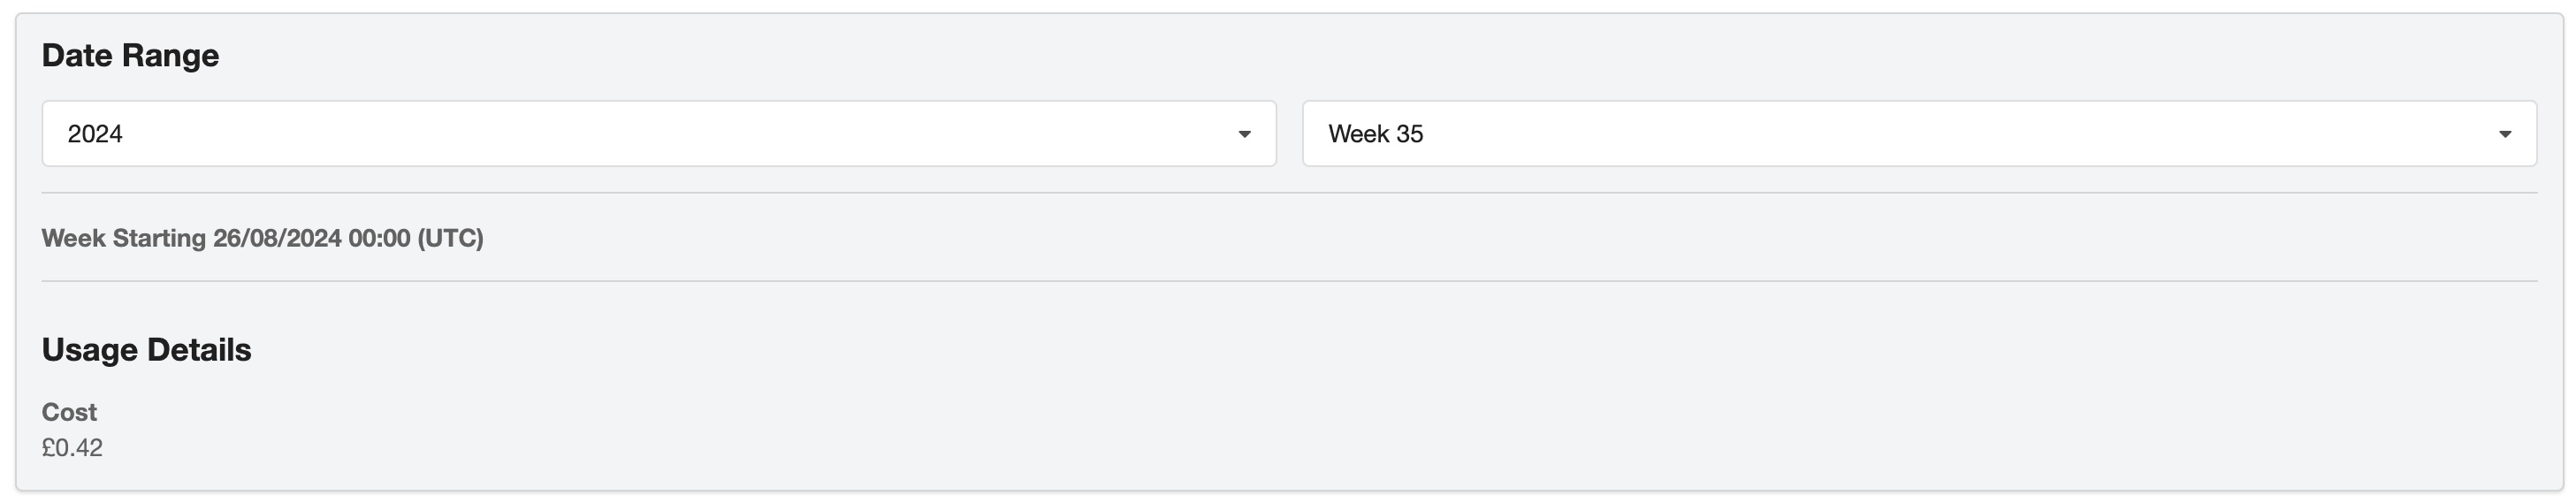Click the "Week 35" text in selector
Viewport: 2576px width, 503px height.
[1375, 134]
